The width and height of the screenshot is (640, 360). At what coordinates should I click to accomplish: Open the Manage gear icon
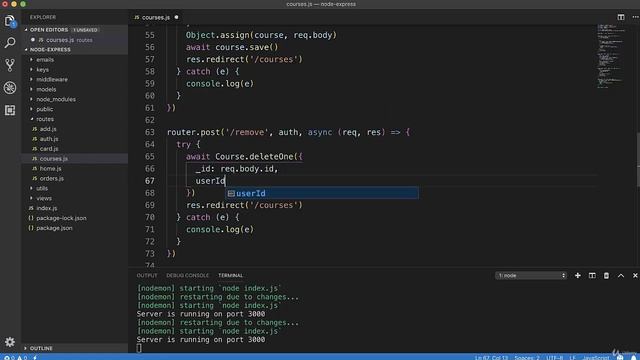click(x=10, y=342)
